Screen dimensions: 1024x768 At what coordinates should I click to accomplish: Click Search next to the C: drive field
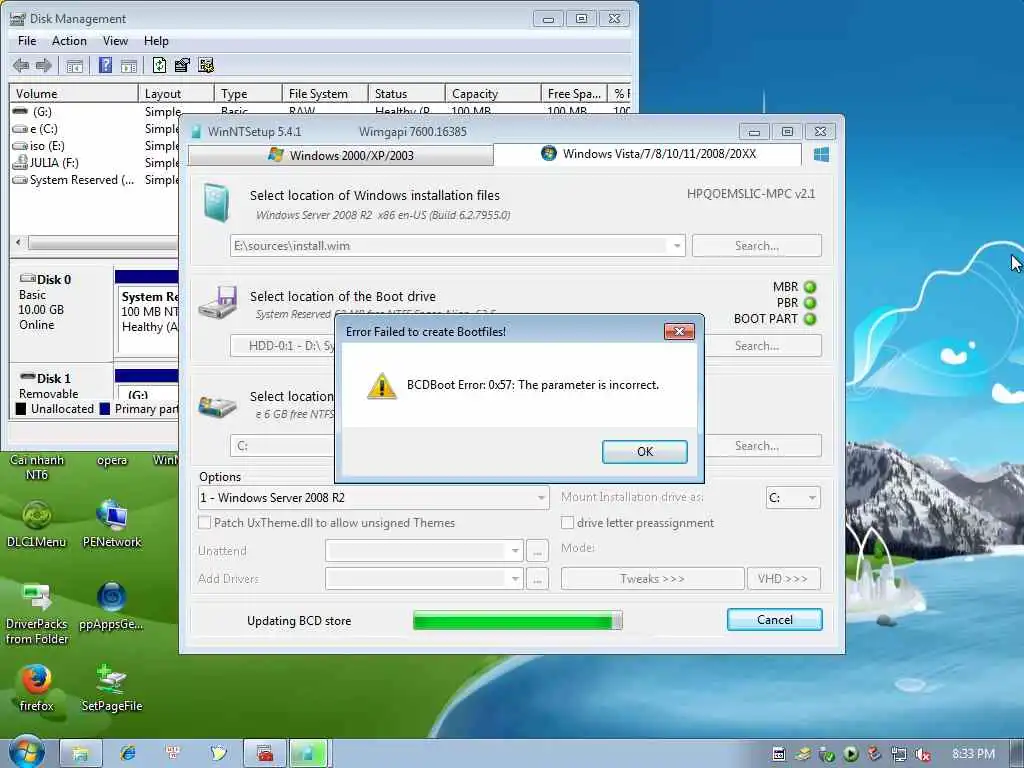[x=757, y=446]
